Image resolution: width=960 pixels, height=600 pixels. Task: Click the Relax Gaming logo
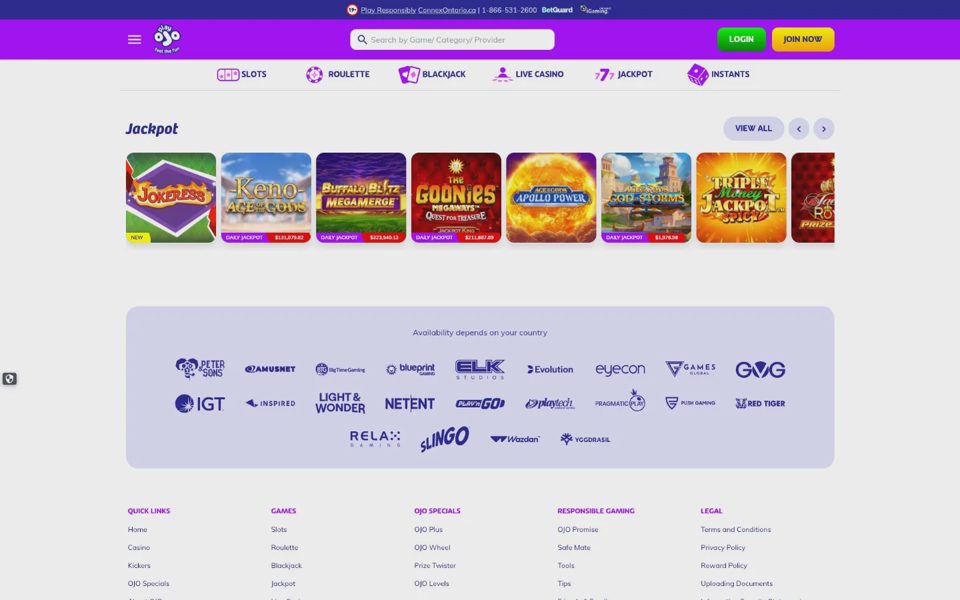tap(375, 438)
